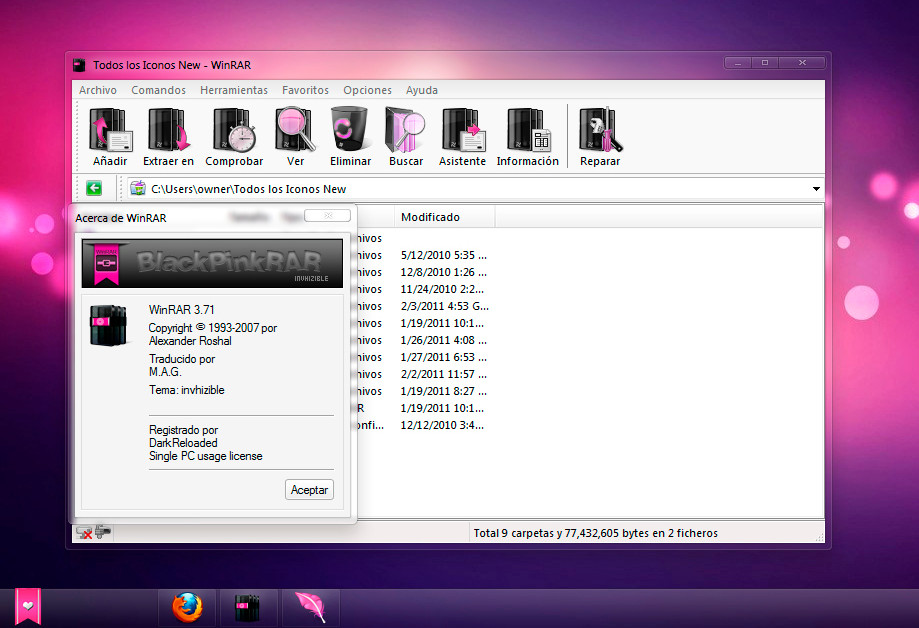Viewport: 919px width, 628px height.
Task: Click the Añadir toolbar icon
Action: [110, 130]
